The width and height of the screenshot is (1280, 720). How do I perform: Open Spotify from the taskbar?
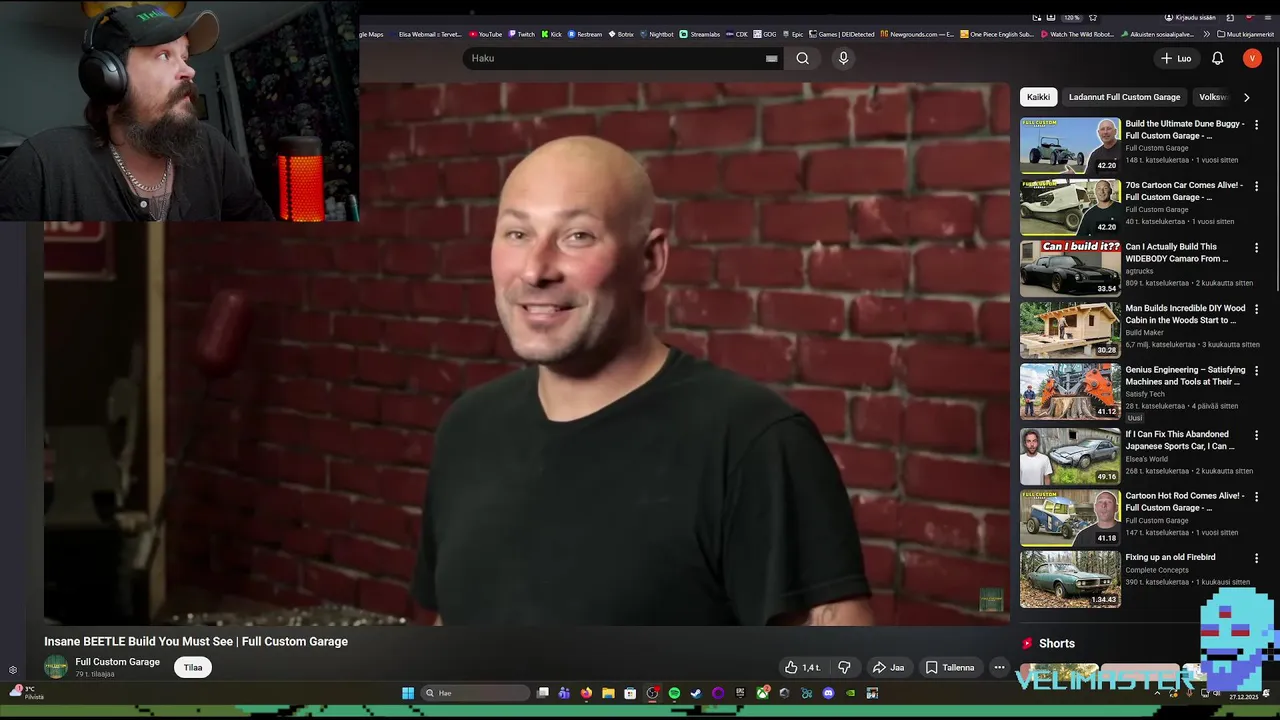(674, 693)
